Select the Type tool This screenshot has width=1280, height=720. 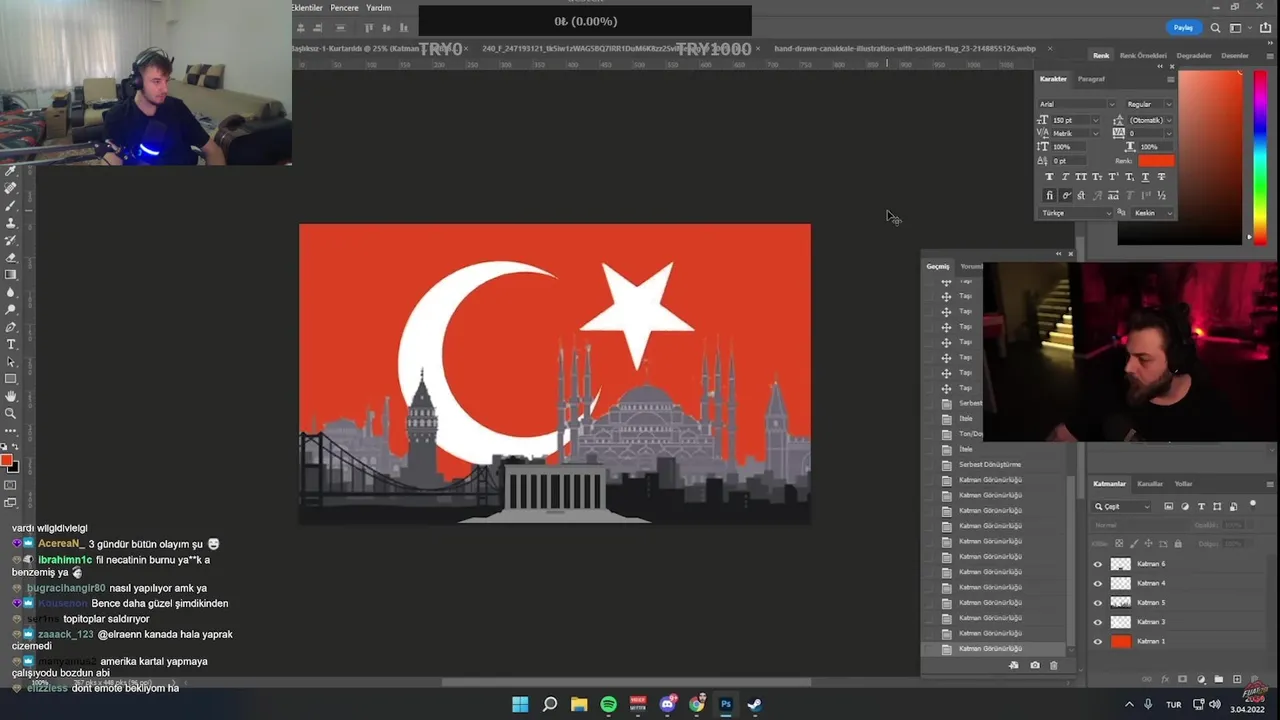(10, 345)
